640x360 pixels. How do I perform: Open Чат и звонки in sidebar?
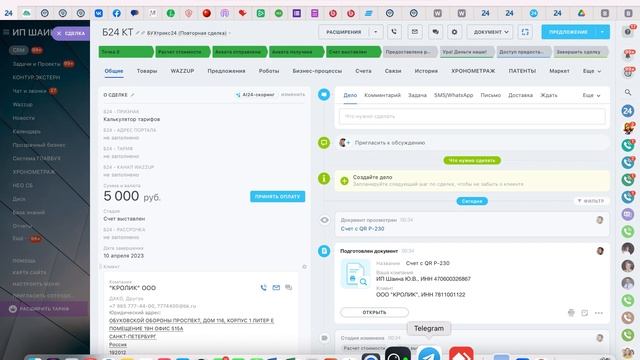(29, 91)
